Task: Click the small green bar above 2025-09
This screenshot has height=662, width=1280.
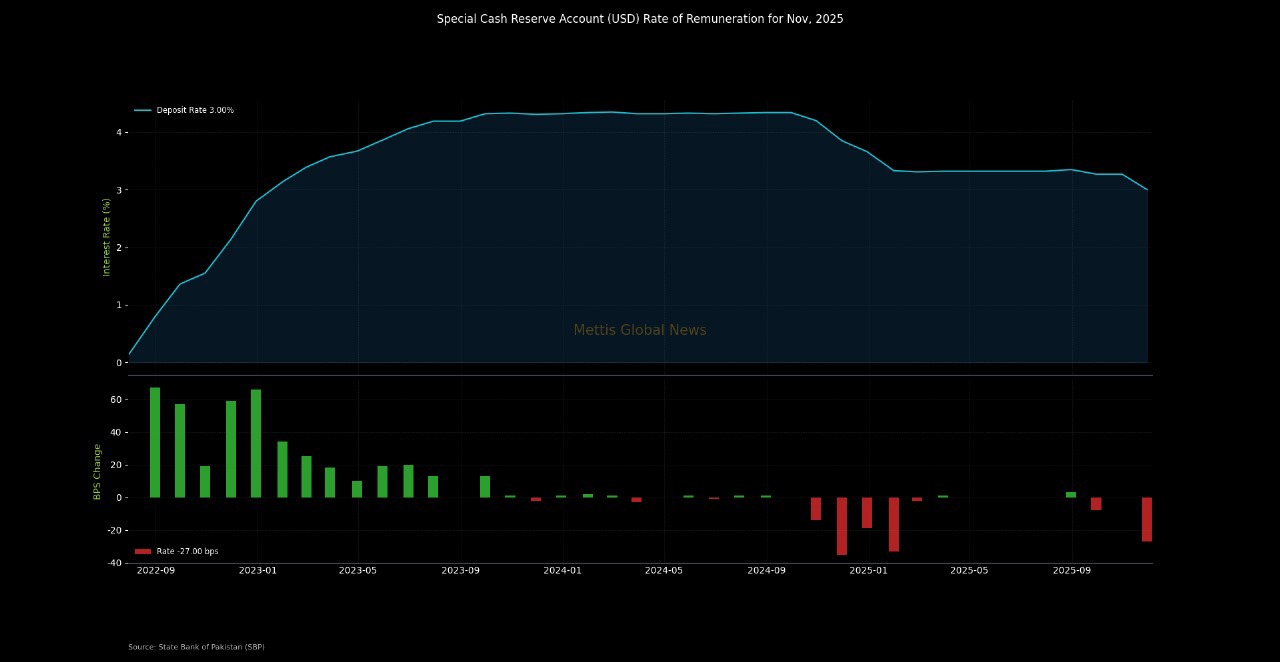Action: [x=1071, y=494]
